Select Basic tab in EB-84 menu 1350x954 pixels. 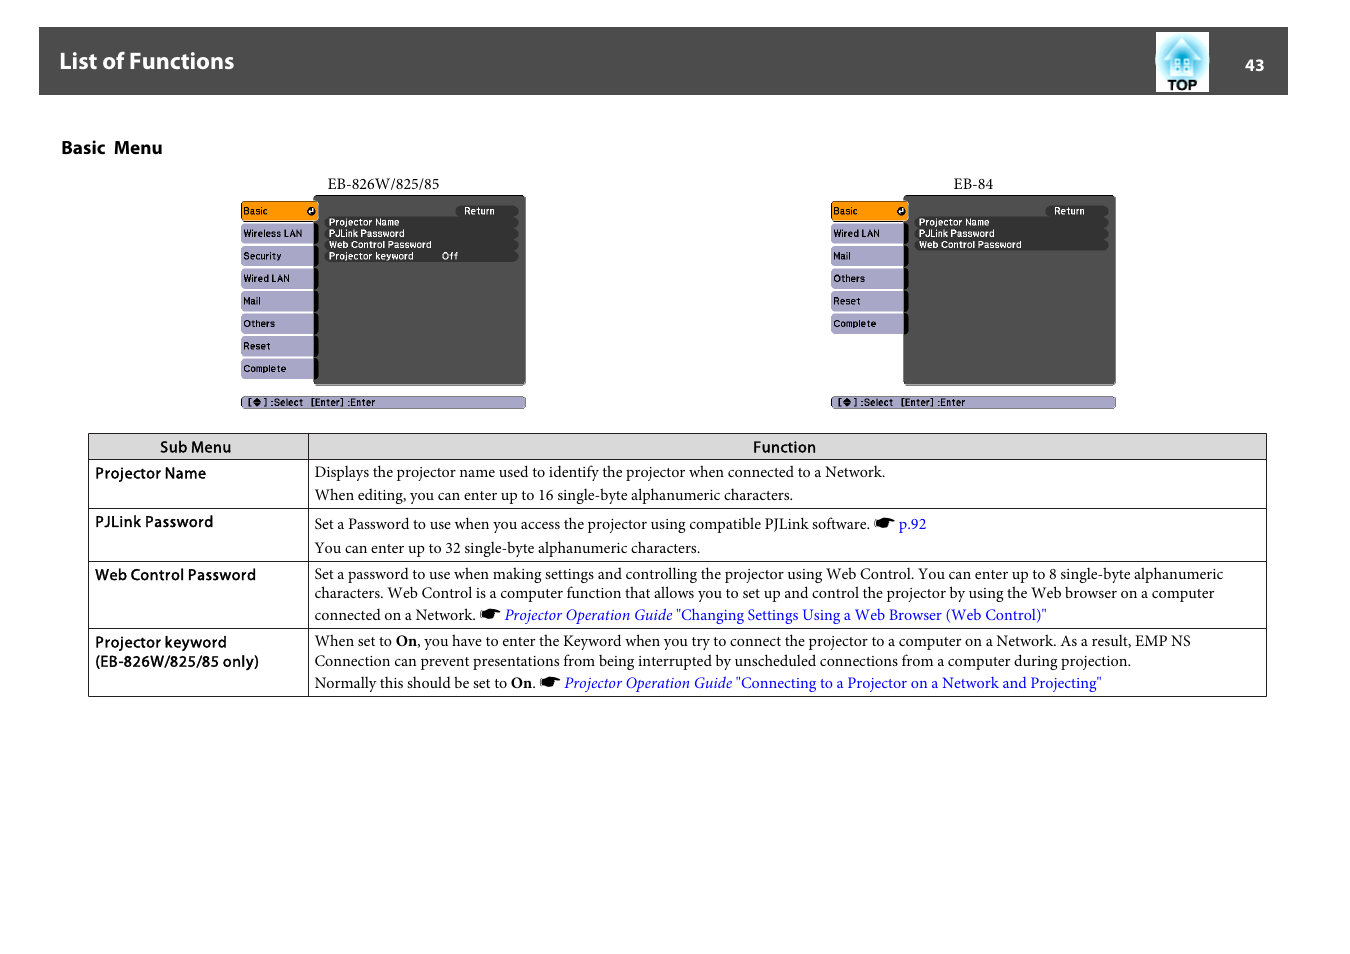(x=869, y=211)
